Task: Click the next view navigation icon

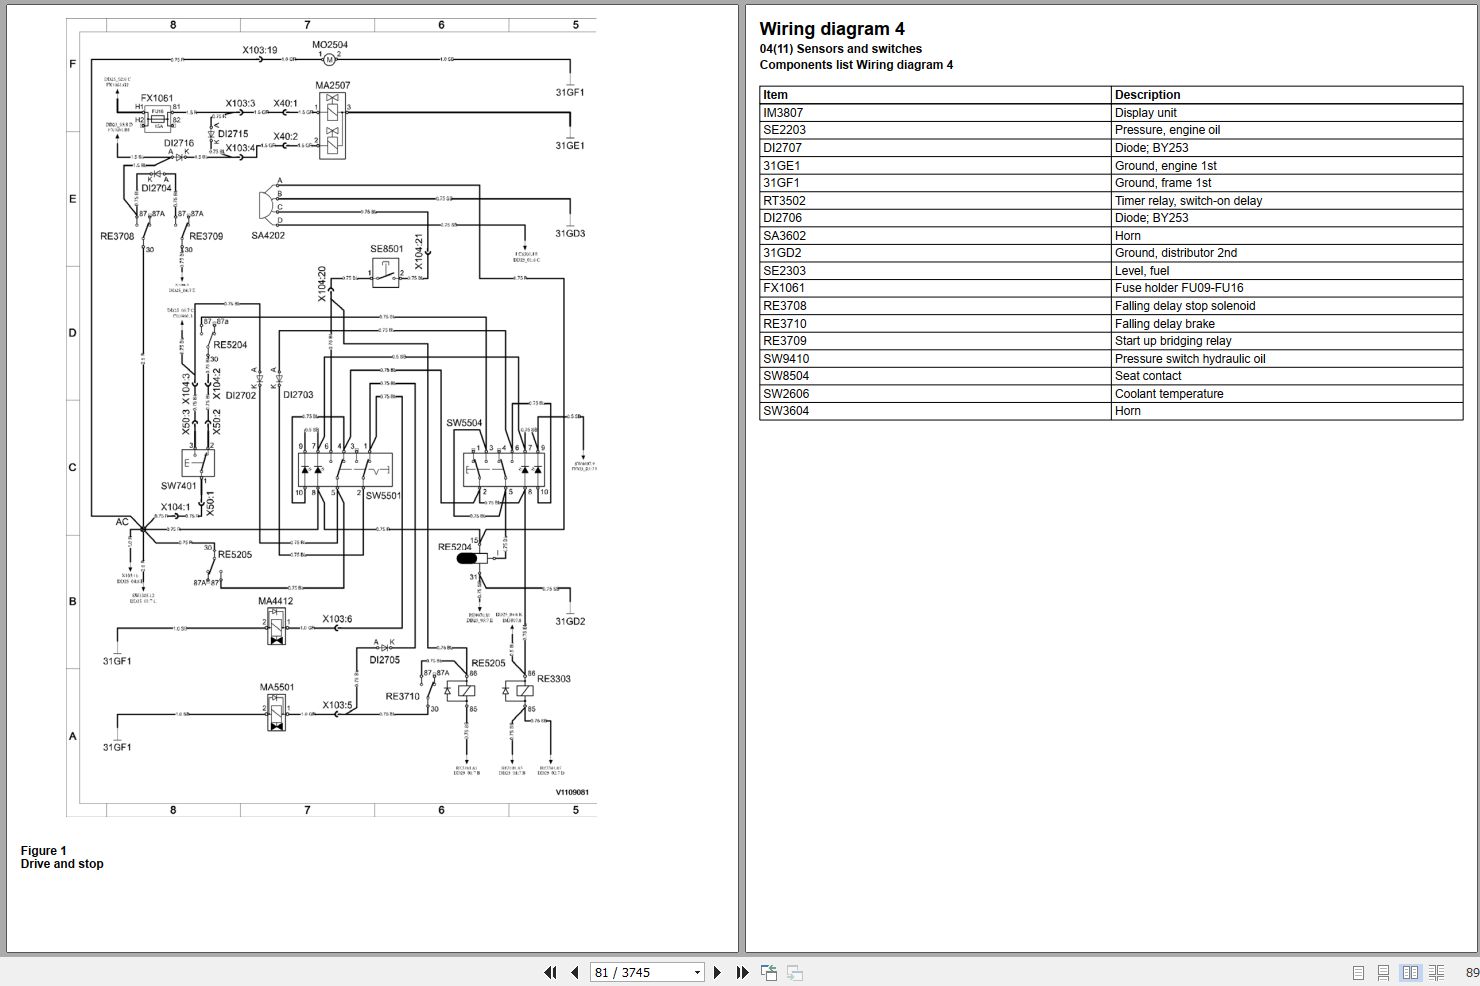Action: tap(795, 972)
